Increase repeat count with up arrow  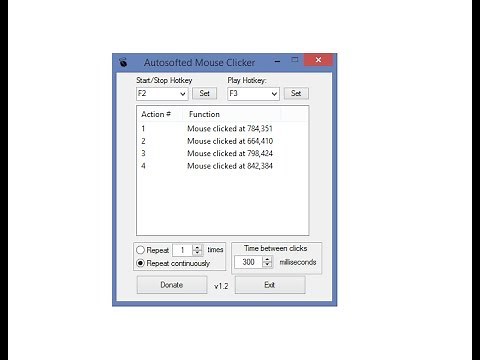(x=198, y=247)
